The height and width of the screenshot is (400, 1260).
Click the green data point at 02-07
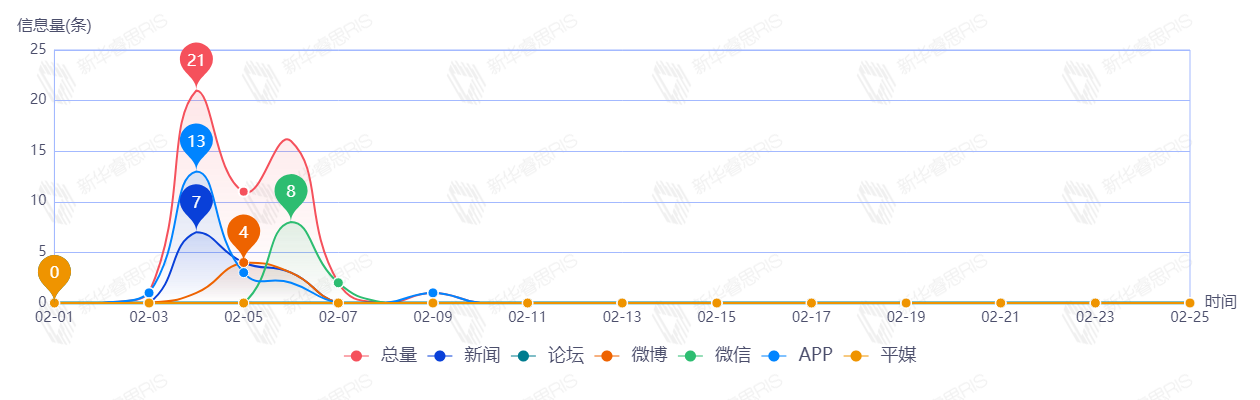coord(338,283)
